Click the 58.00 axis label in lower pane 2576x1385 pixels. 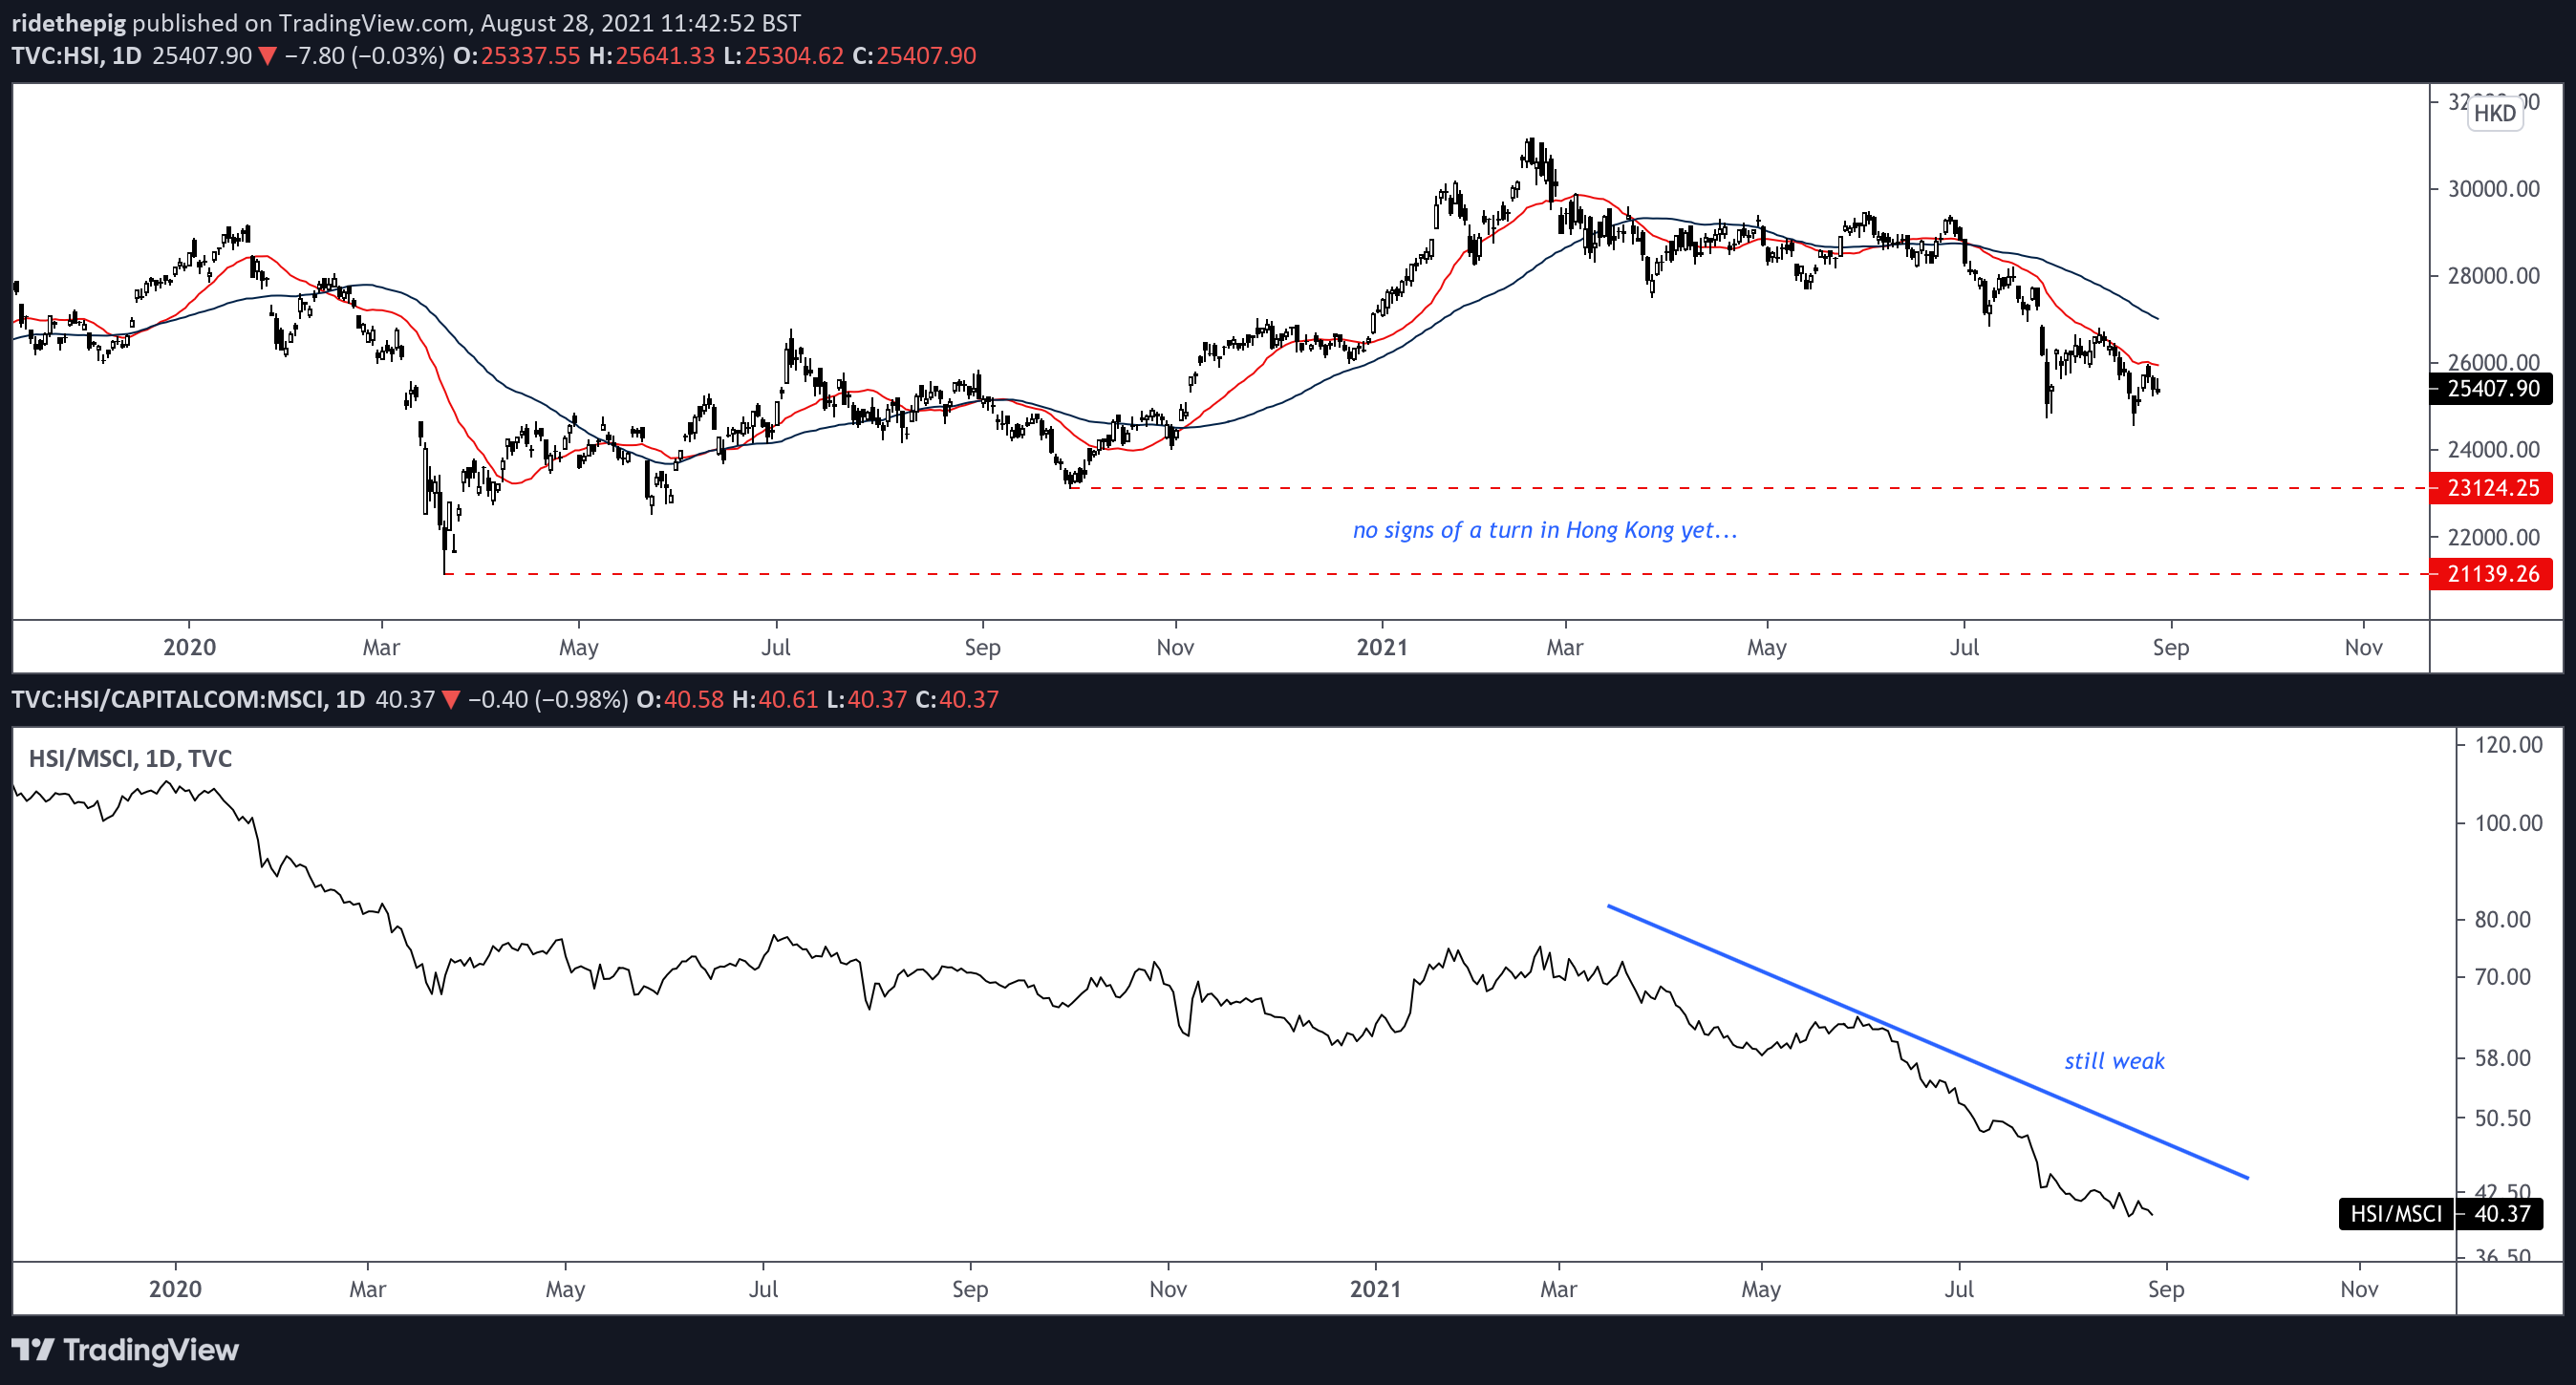coord(2502,1059)
